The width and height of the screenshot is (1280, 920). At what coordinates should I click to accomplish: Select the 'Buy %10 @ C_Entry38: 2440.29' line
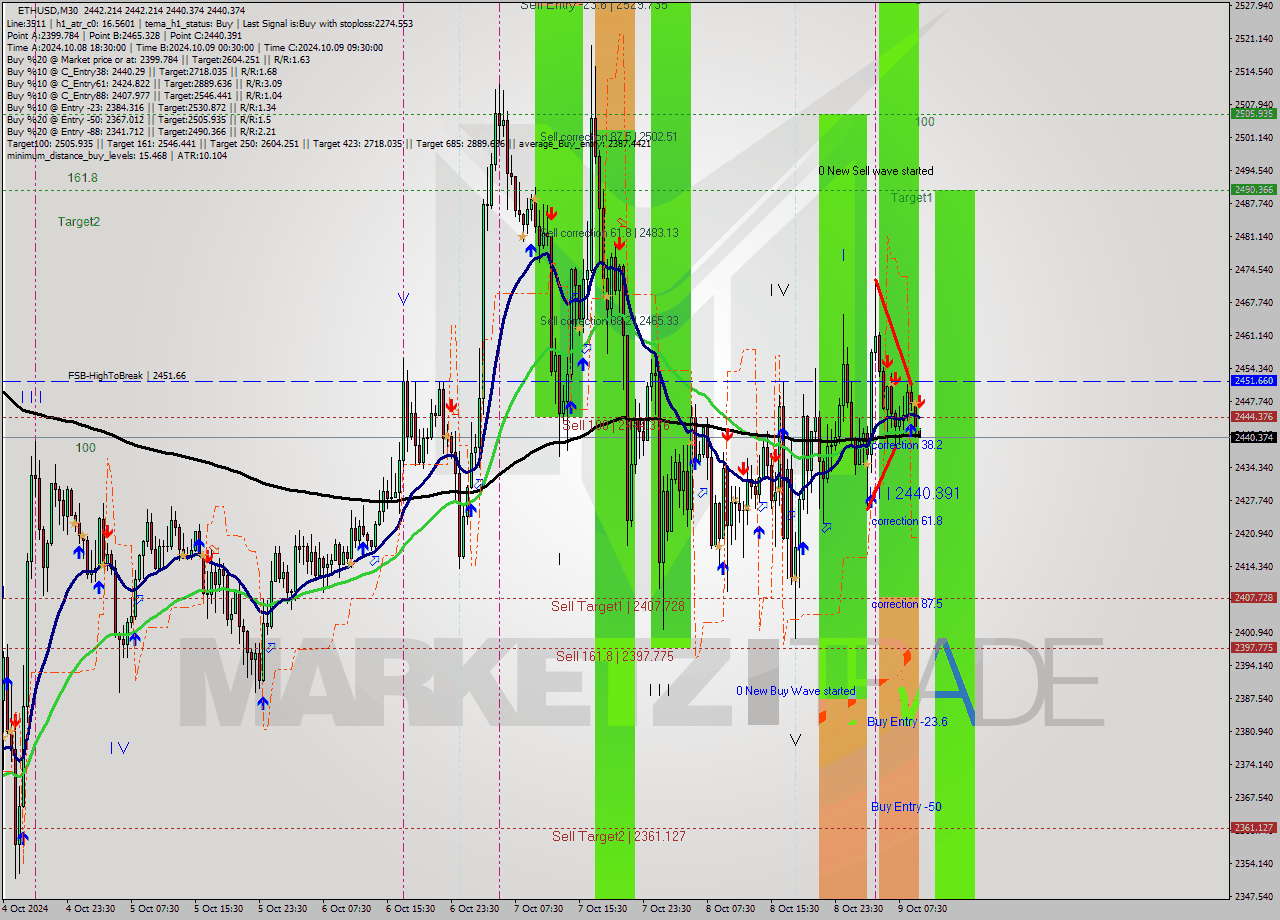click(x=141, y=71)
